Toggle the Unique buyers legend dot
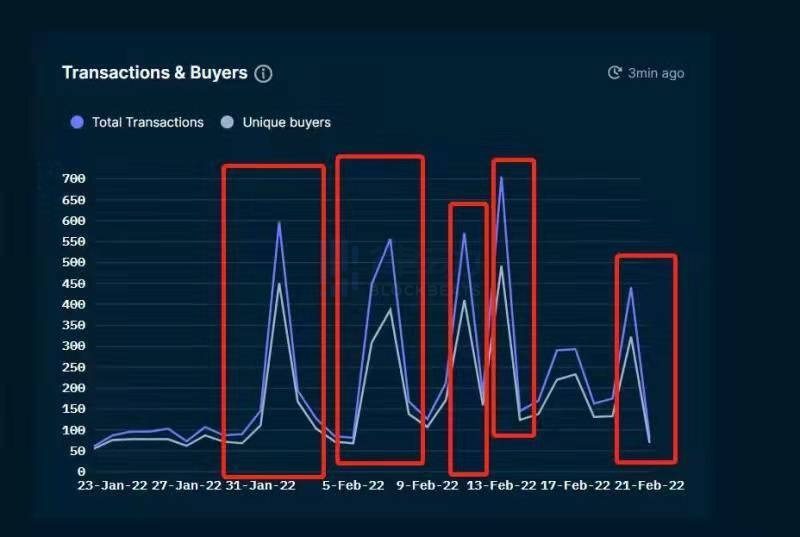800x537 pixels. click(x=227, y=122)
